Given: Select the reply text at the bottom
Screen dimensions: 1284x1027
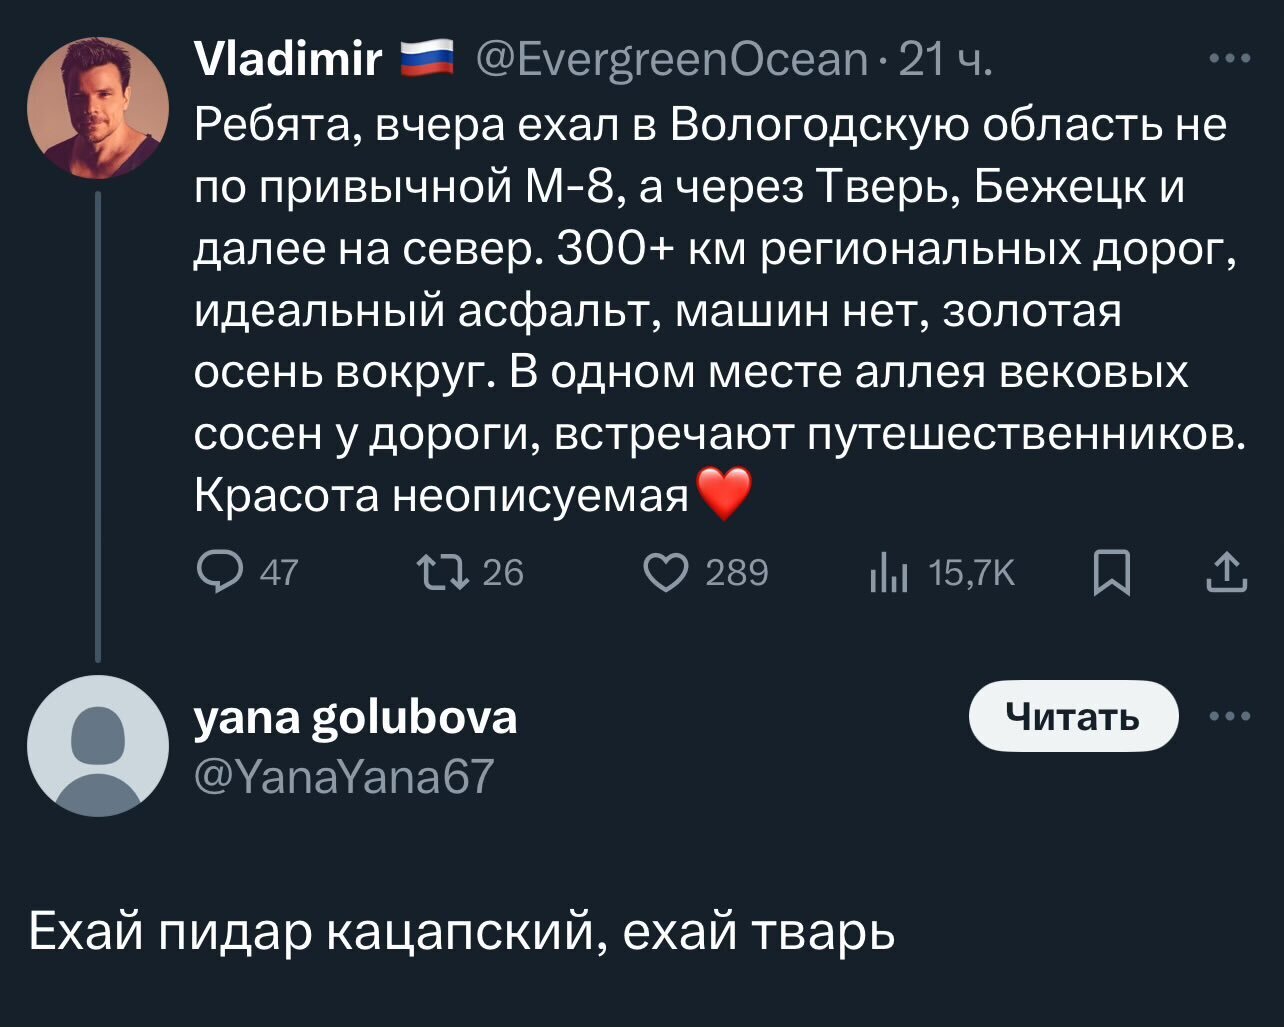Looking at the screenshot, I should (x=461, y=934).
